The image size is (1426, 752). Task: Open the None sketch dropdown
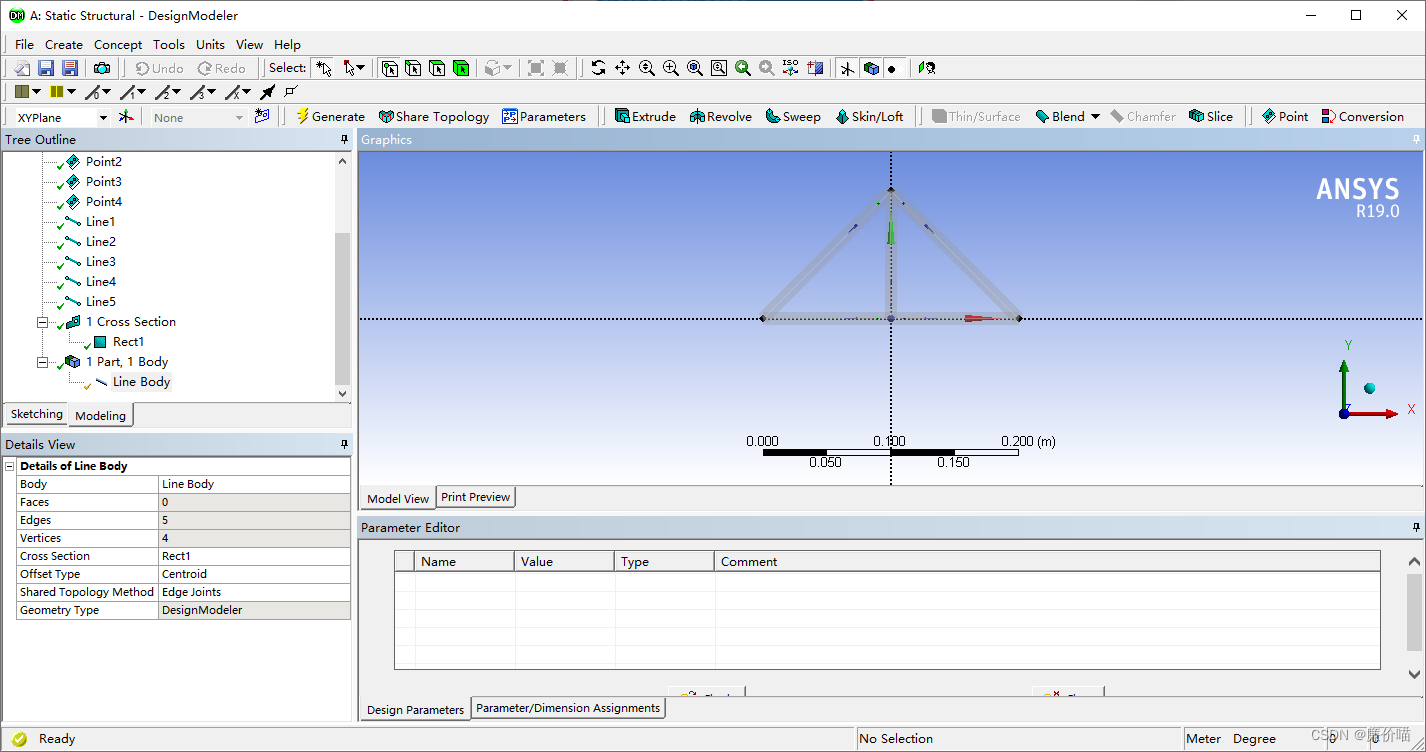point(239,117)
